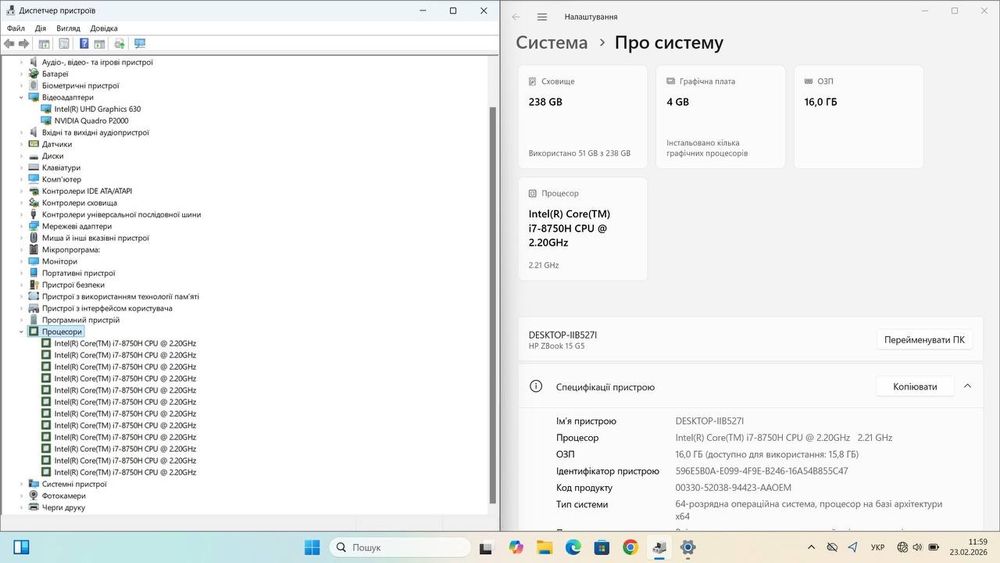
Task: Click the Update driver toolbar icon with green arrow
Action: 119,43
